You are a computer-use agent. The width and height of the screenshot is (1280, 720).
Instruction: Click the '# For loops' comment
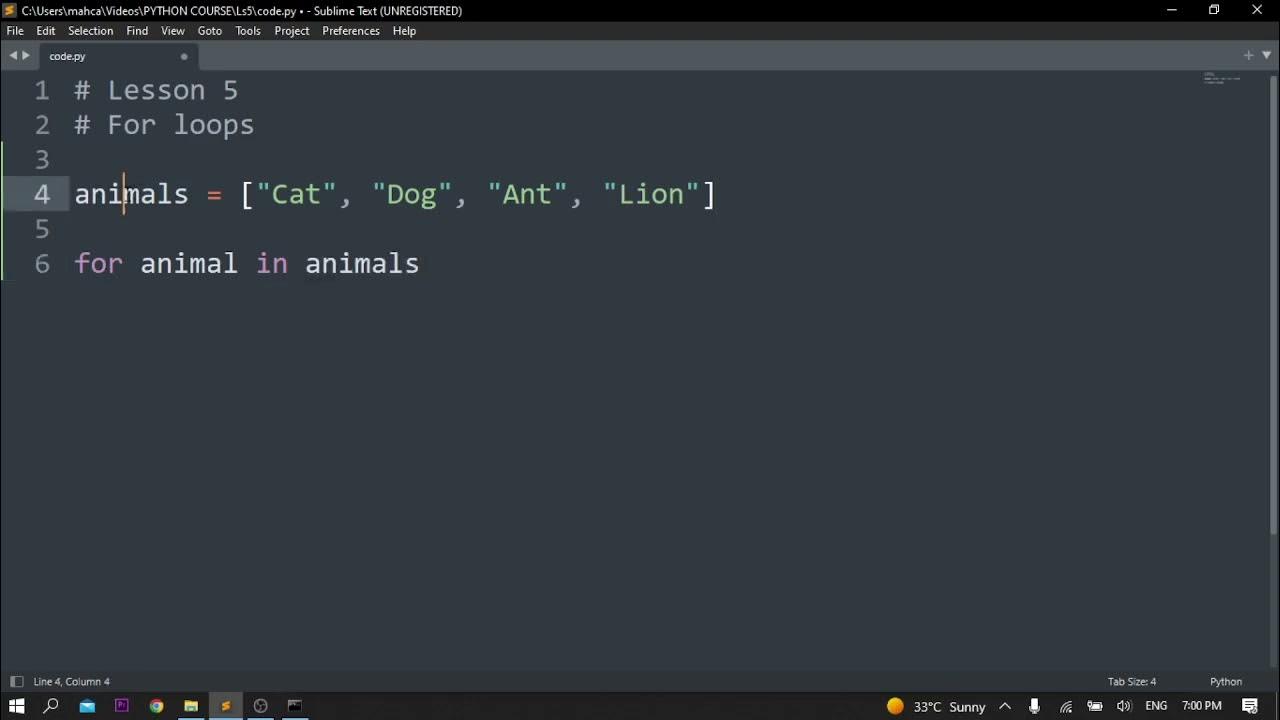click(165, 125)
